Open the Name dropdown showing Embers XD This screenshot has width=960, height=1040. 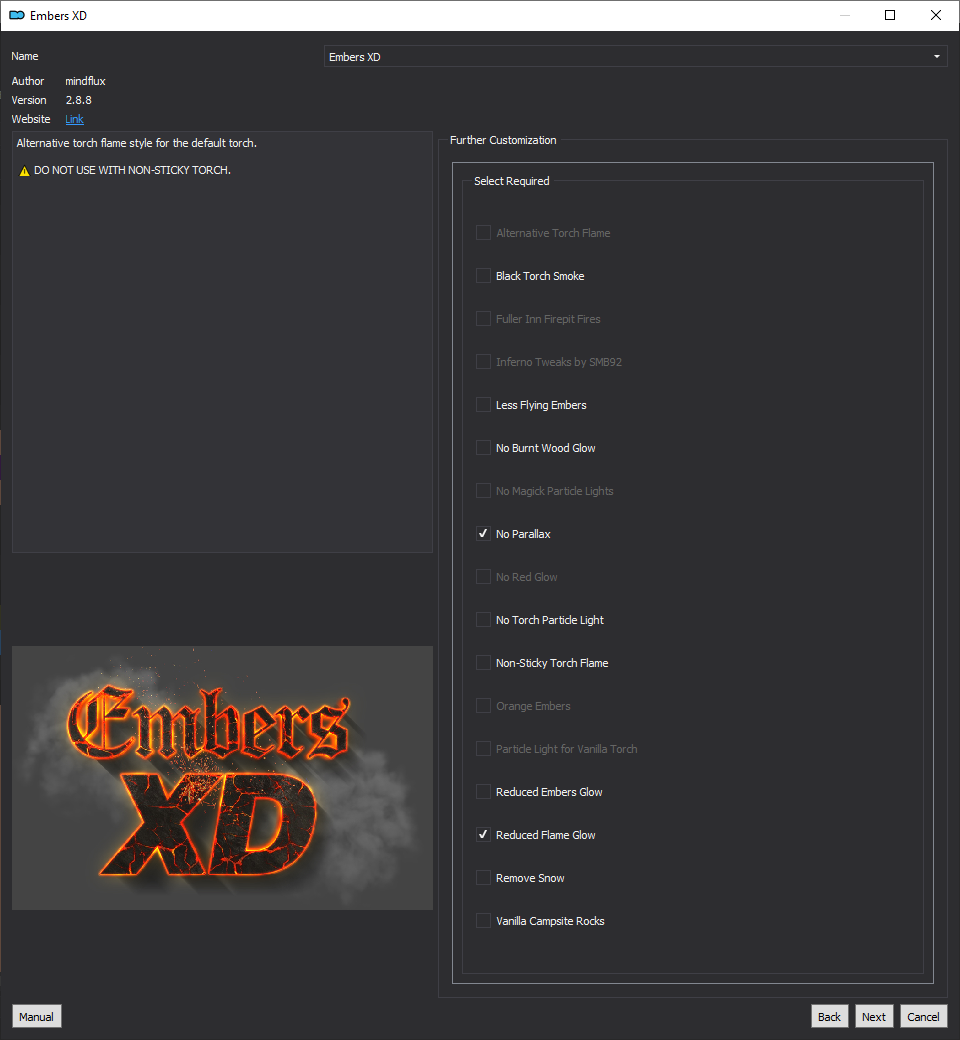pyautogui.click(x=635, y=56)
